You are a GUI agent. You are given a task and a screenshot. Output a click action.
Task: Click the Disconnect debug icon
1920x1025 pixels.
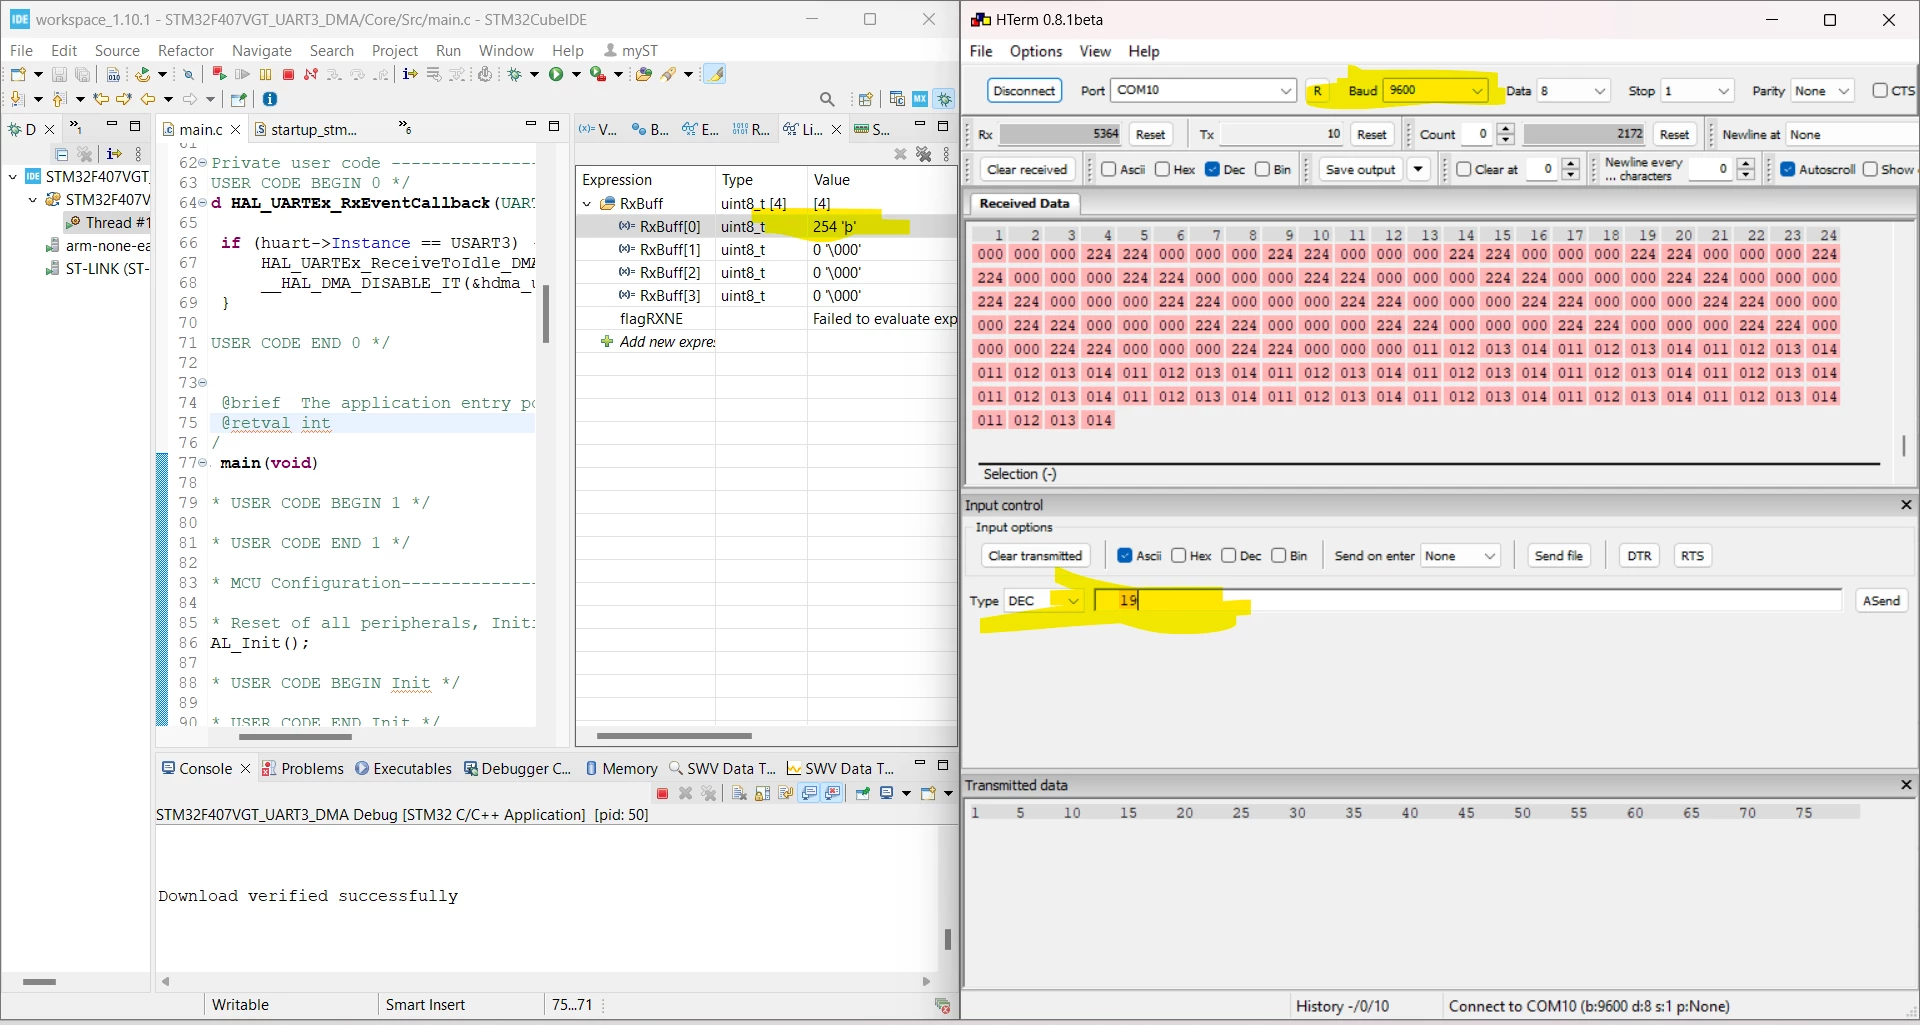(311, 74)
